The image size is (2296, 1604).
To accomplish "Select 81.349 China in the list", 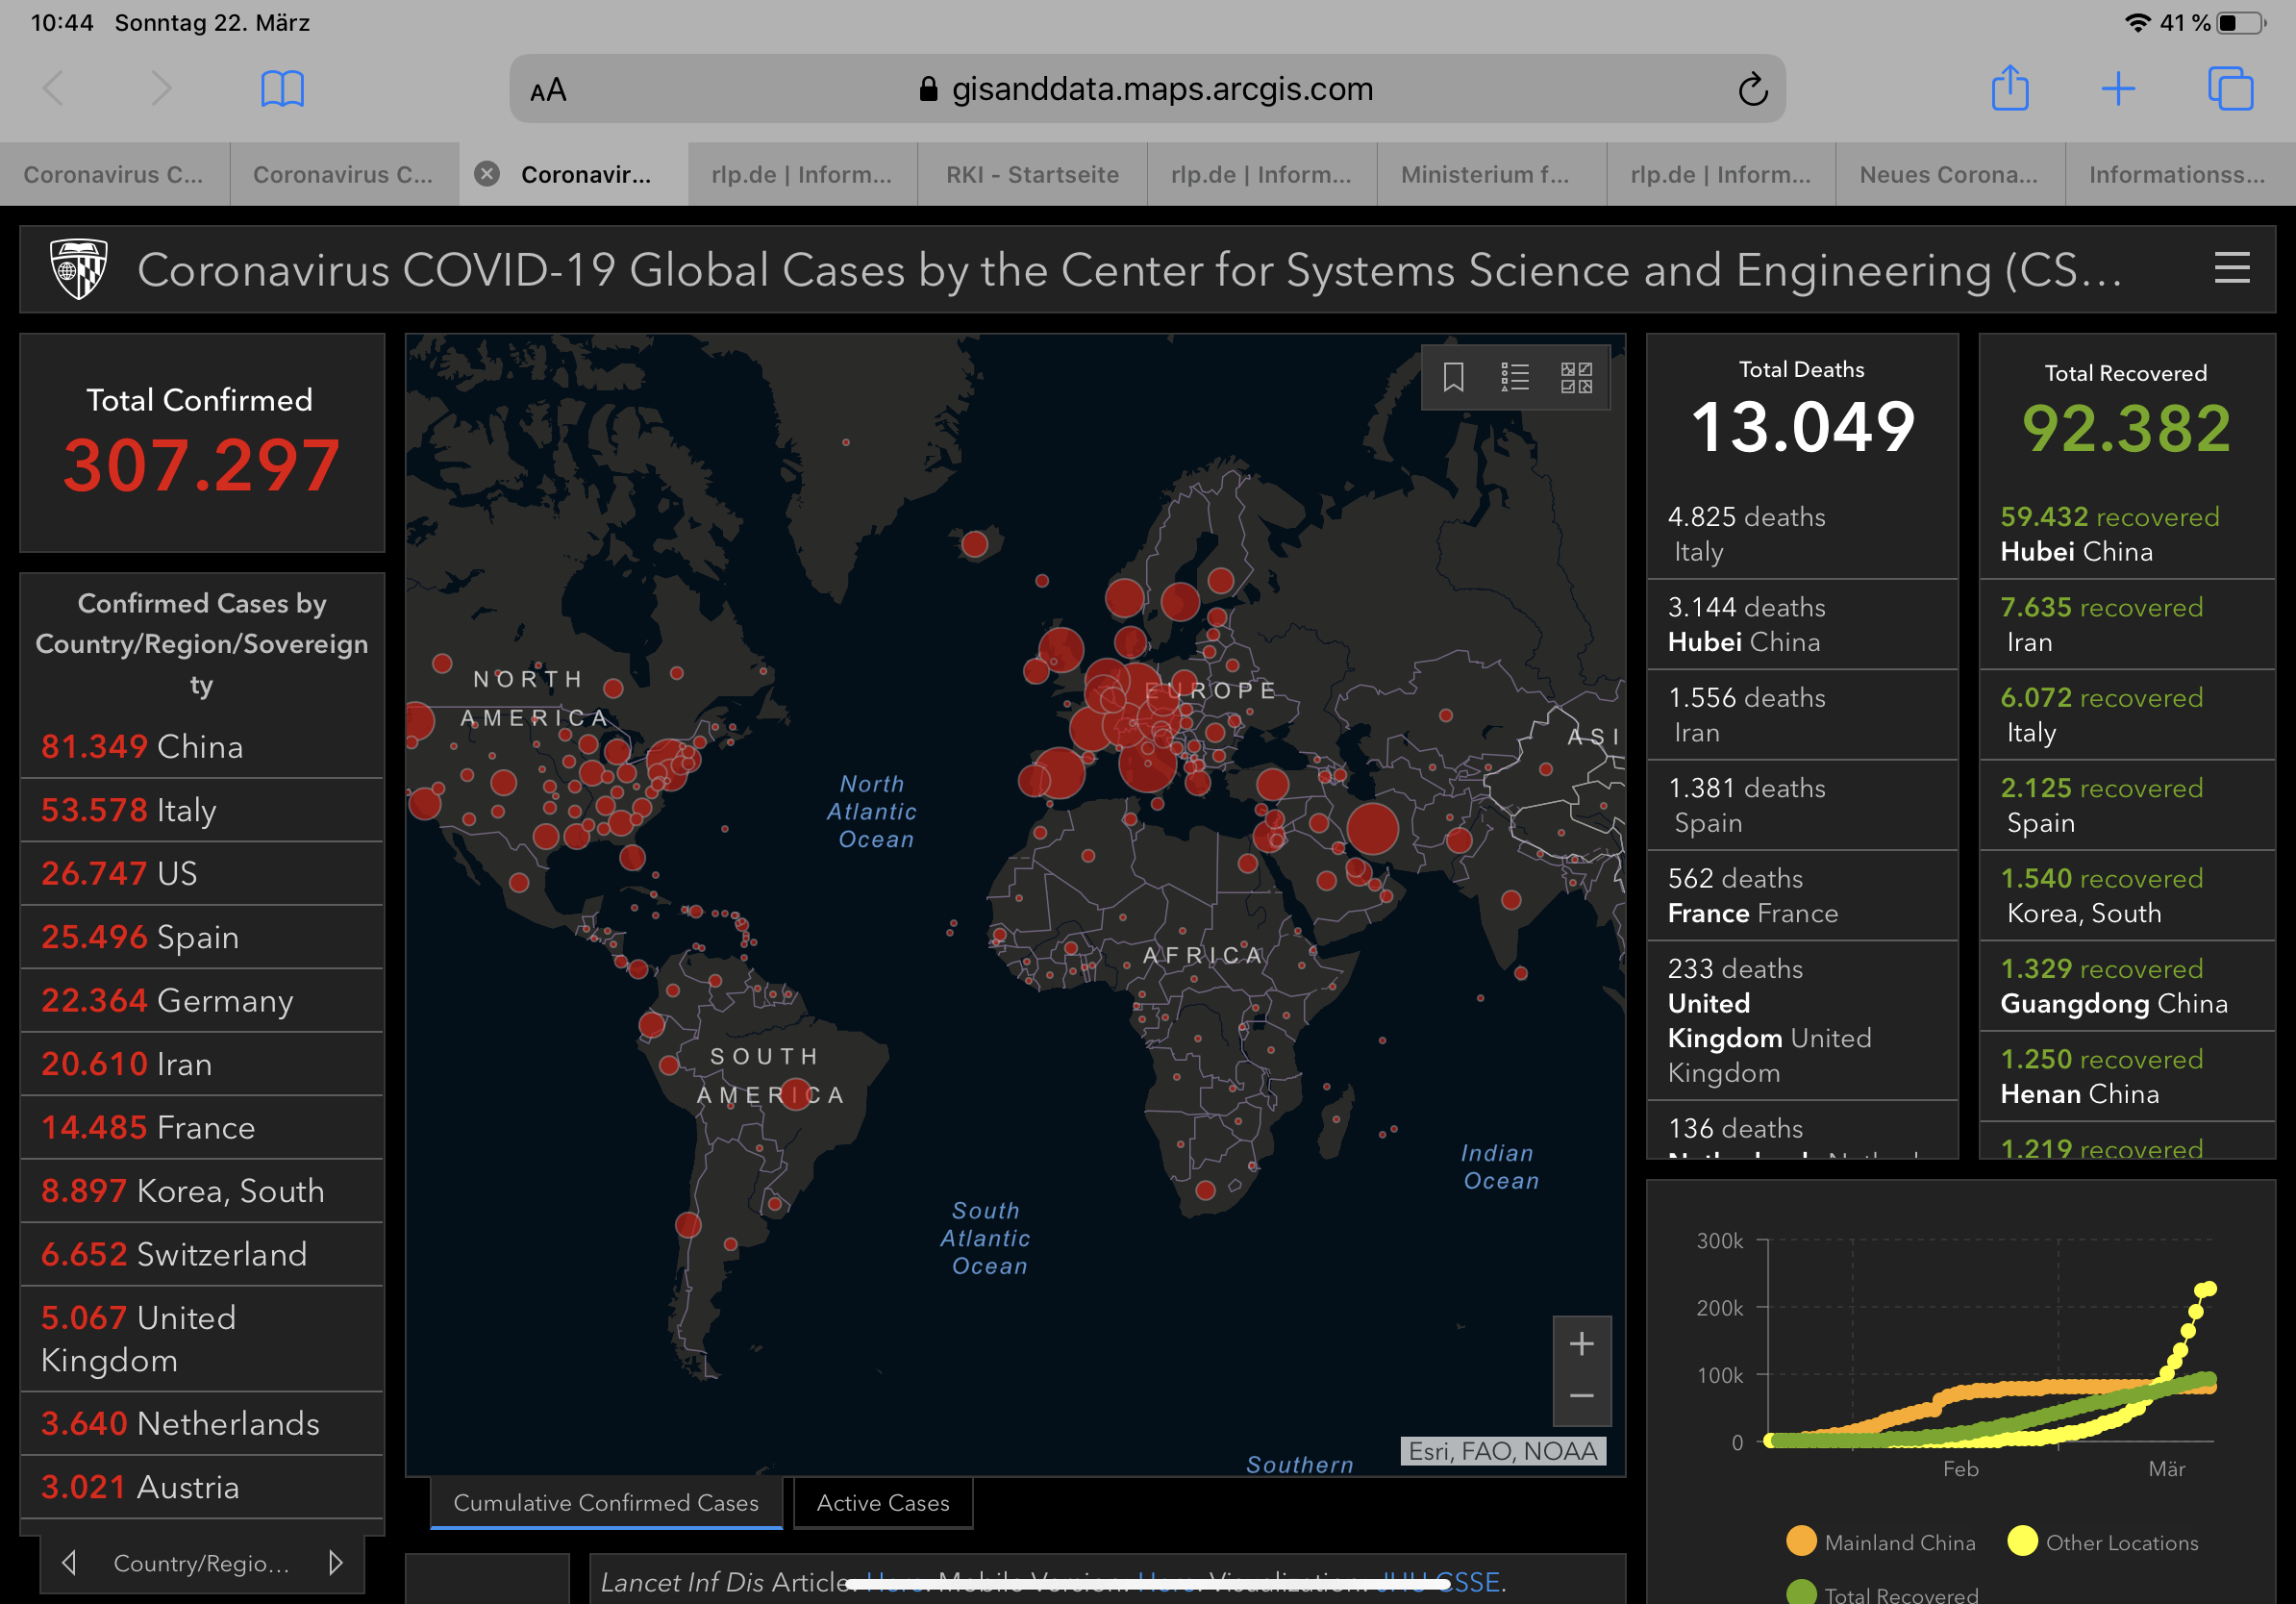I will tap(202, 746).
